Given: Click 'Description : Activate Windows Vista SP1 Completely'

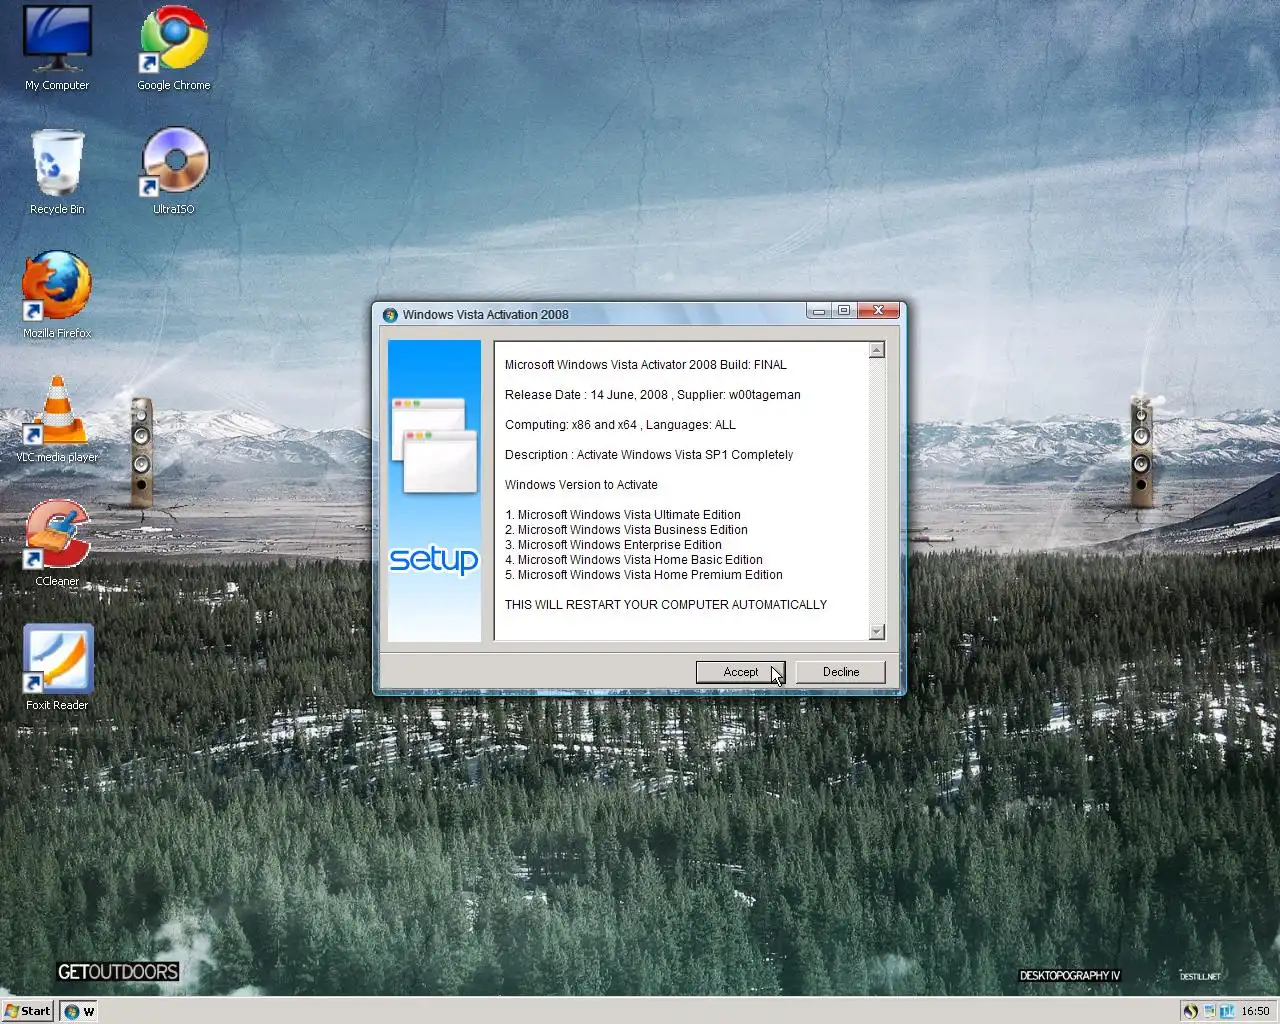Looking at the screenshot, I should click(x=649, y=455).
